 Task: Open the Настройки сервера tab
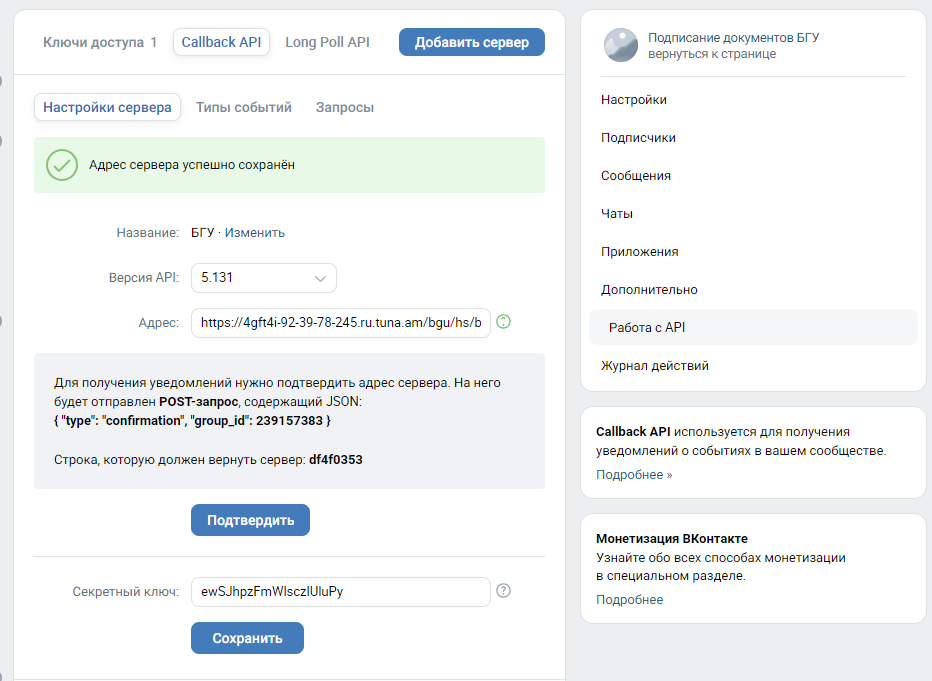(x=107, y=107)
